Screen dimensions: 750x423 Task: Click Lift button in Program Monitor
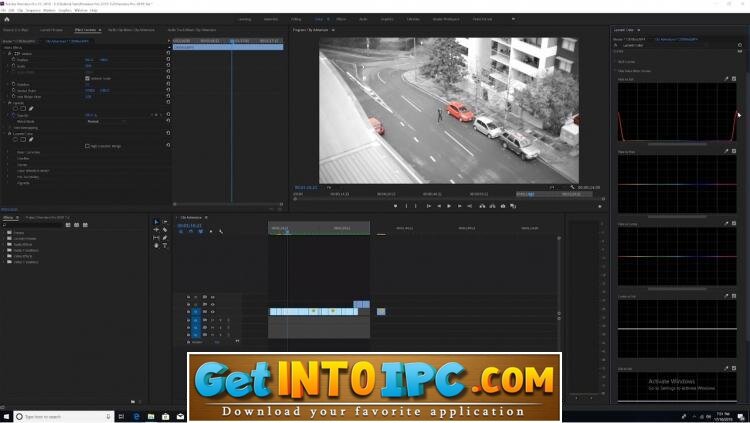tap(482, 206)
